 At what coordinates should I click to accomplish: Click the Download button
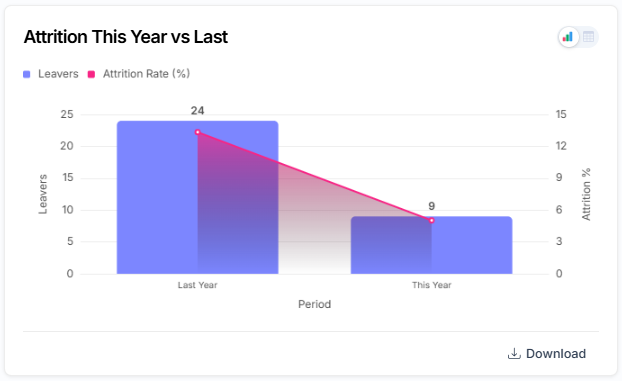(x=547, y=353)
